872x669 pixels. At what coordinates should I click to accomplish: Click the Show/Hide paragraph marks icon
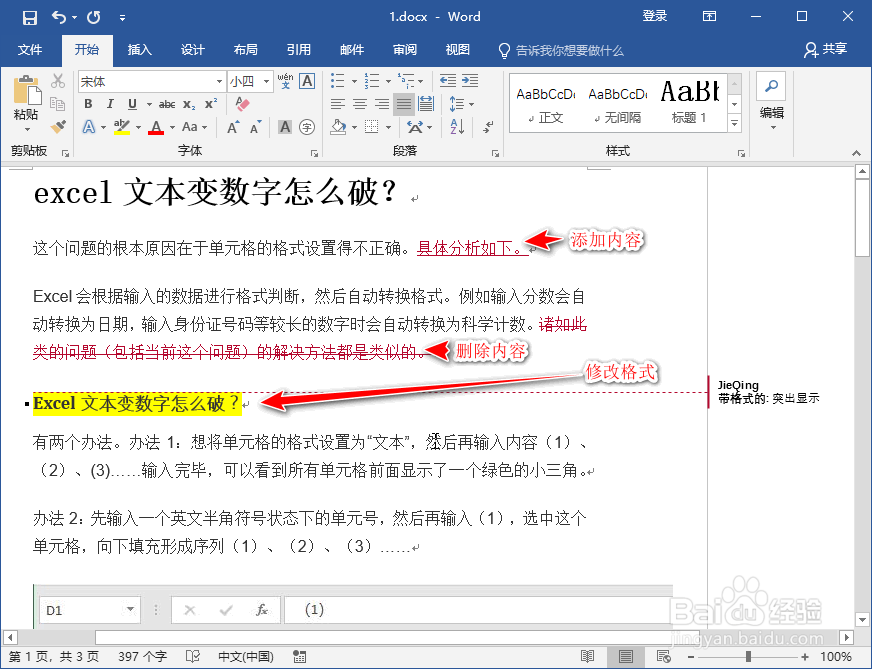point(488,127)
